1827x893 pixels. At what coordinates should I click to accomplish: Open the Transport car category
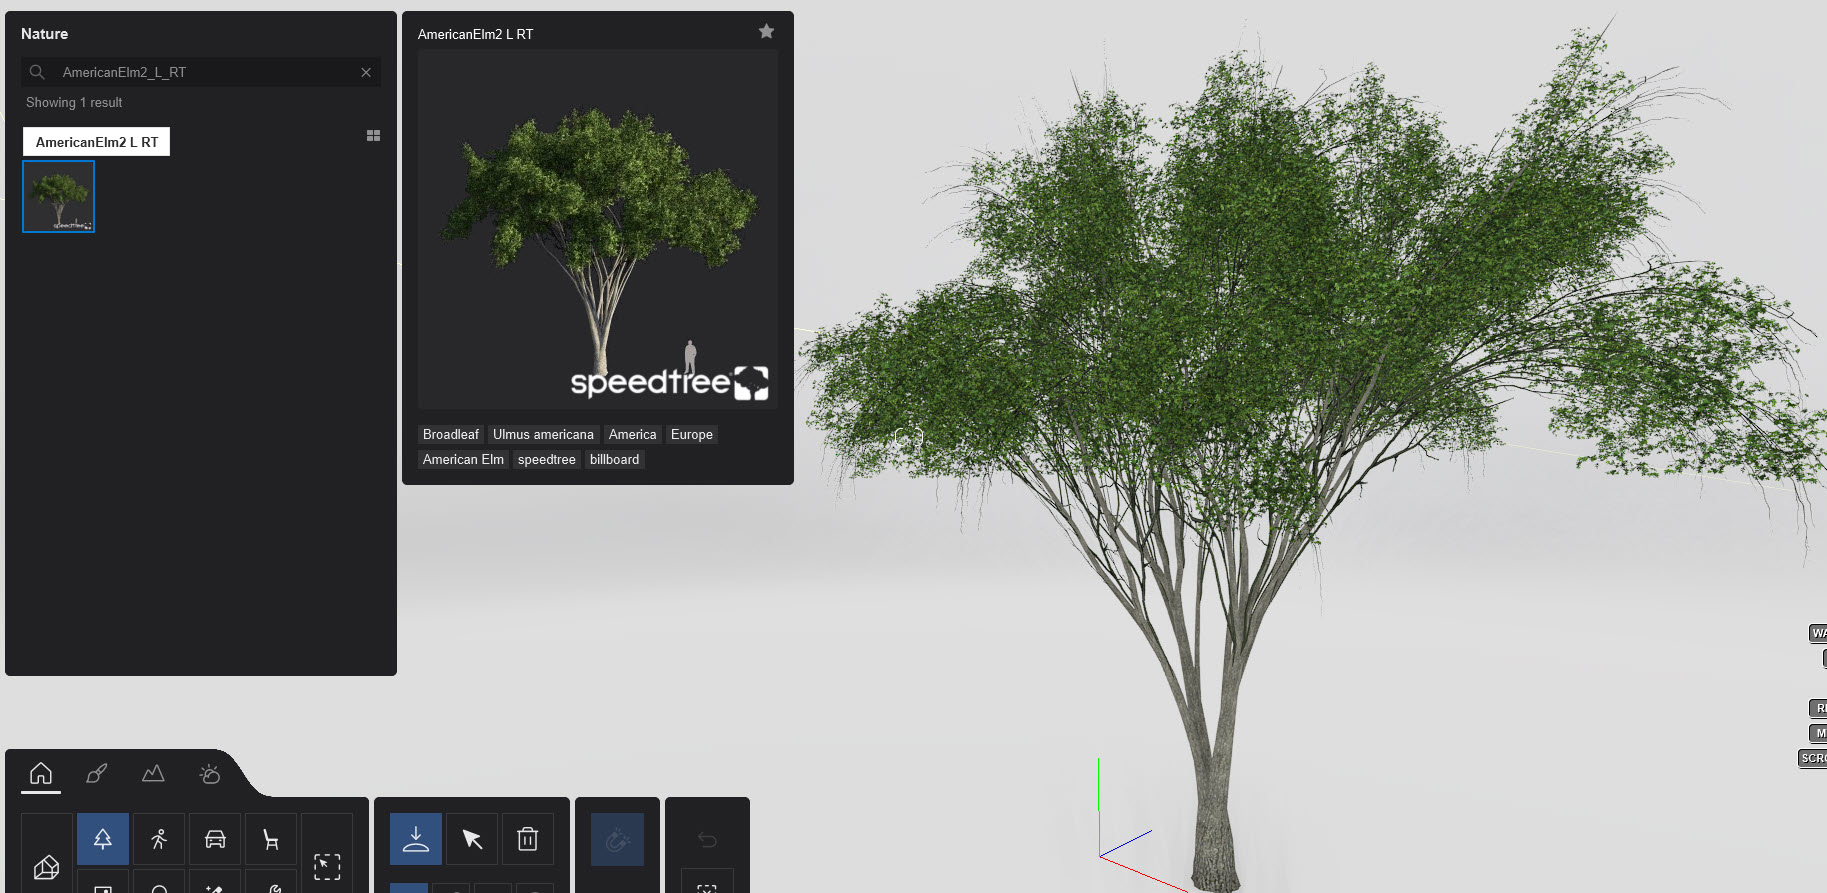tap(215, 839)
